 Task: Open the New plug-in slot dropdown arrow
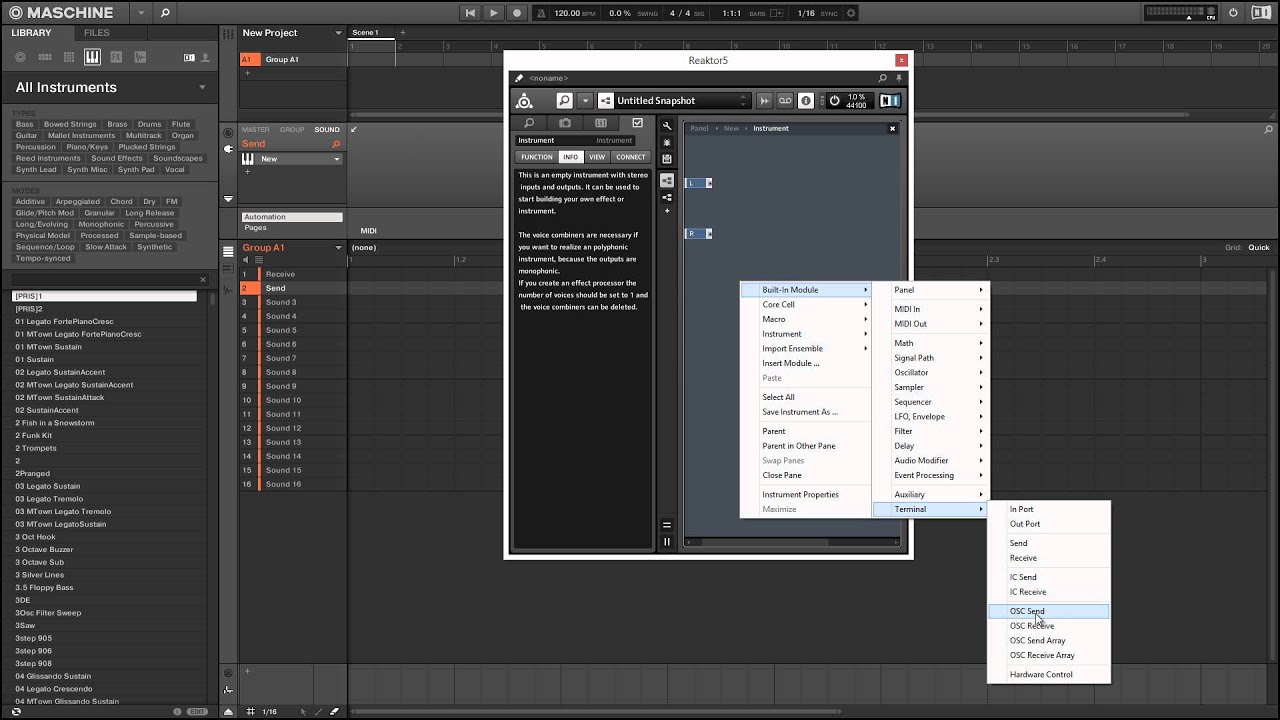[337, 159]
